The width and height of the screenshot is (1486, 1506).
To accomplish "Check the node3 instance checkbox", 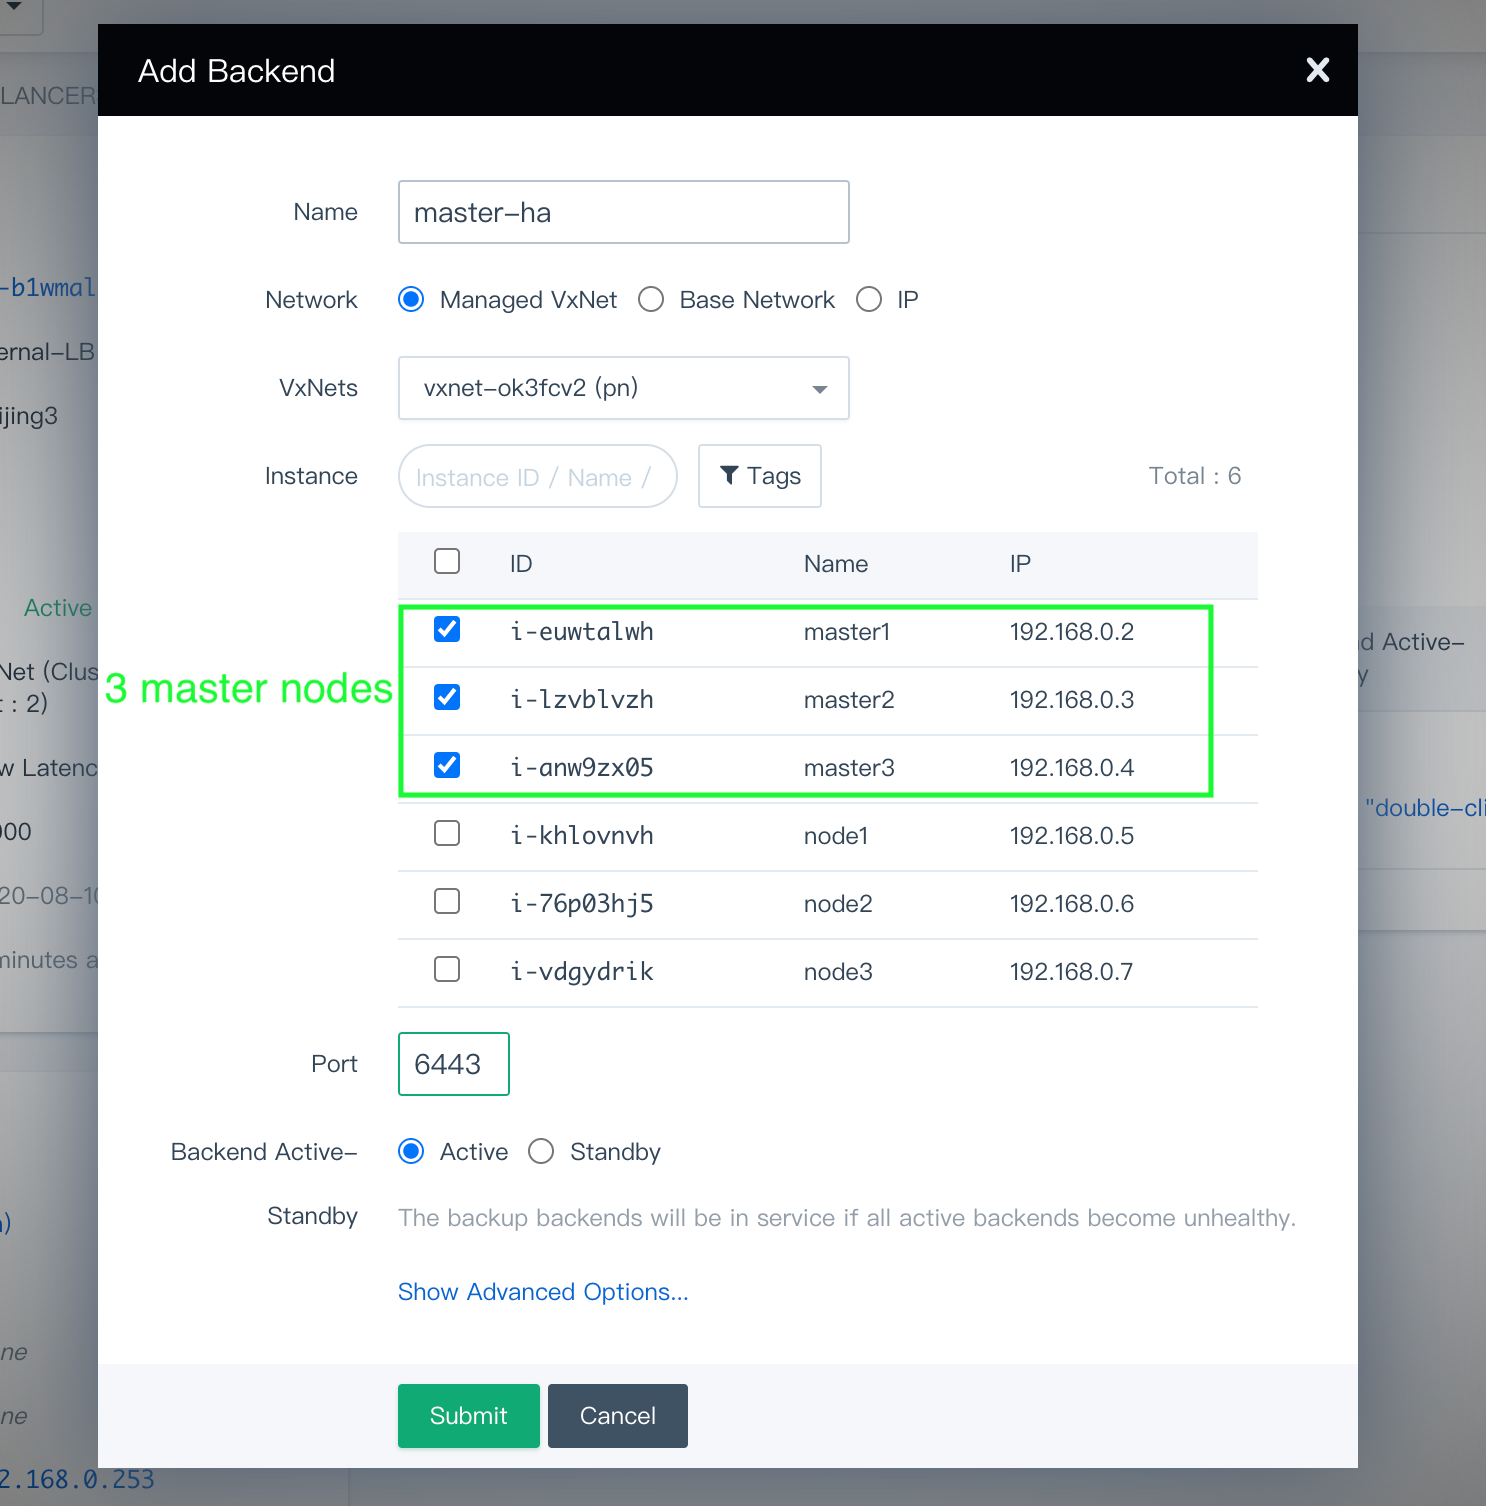I will click(x=447, y=969).
